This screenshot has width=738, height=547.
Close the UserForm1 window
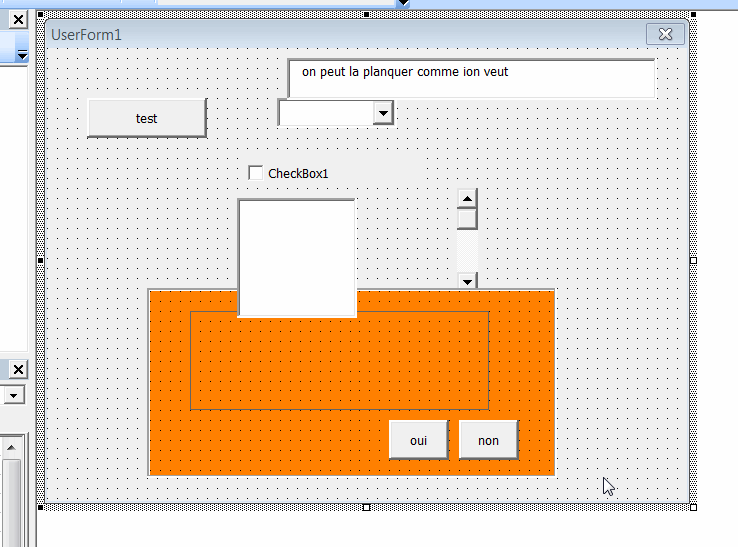(665, 34)
